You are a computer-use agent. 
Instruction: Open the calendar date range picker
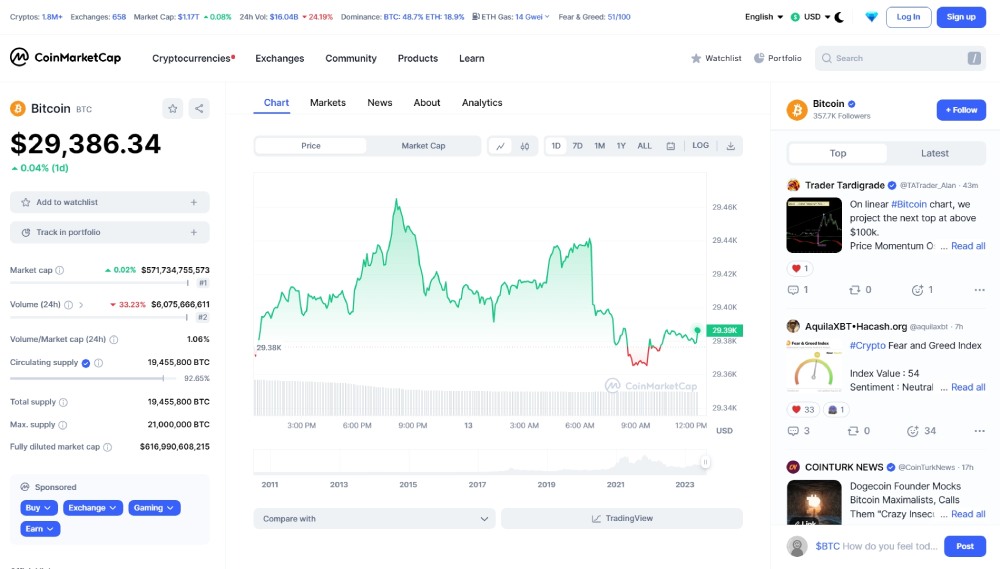tap(670, 146)
